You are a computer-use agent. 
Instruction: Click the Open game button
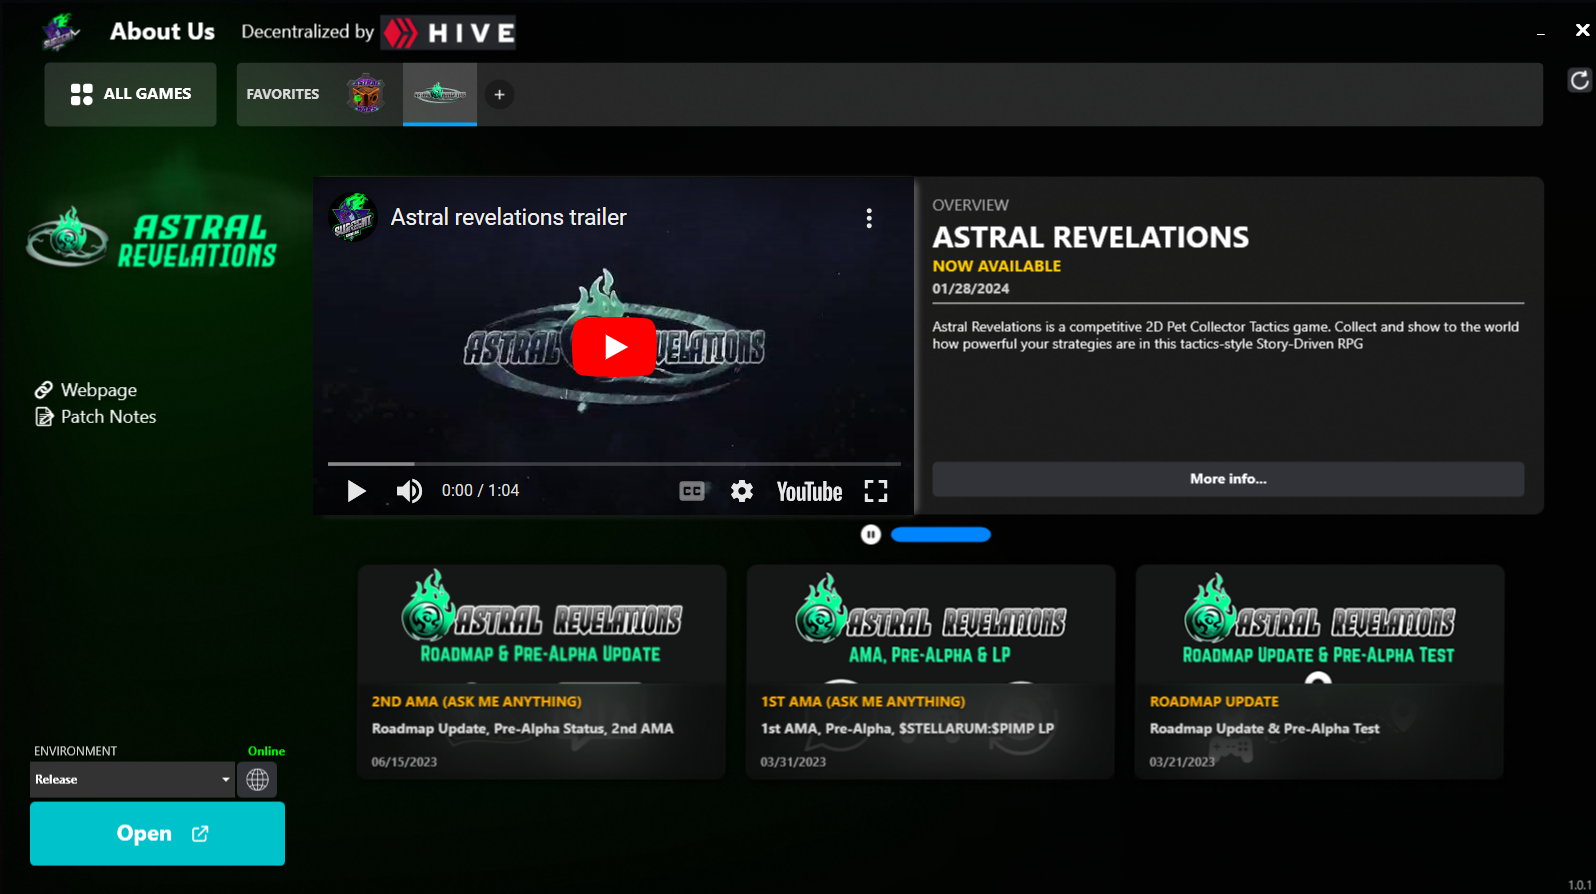tap(157, 834)
